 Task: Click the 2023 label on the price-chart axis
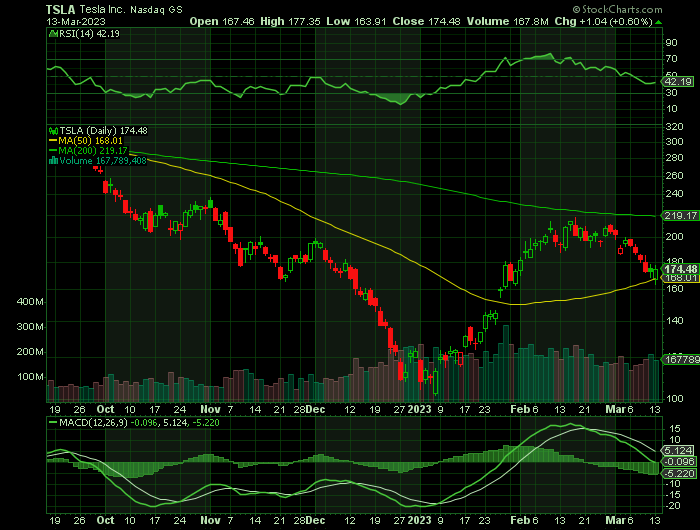coord(420,409)
